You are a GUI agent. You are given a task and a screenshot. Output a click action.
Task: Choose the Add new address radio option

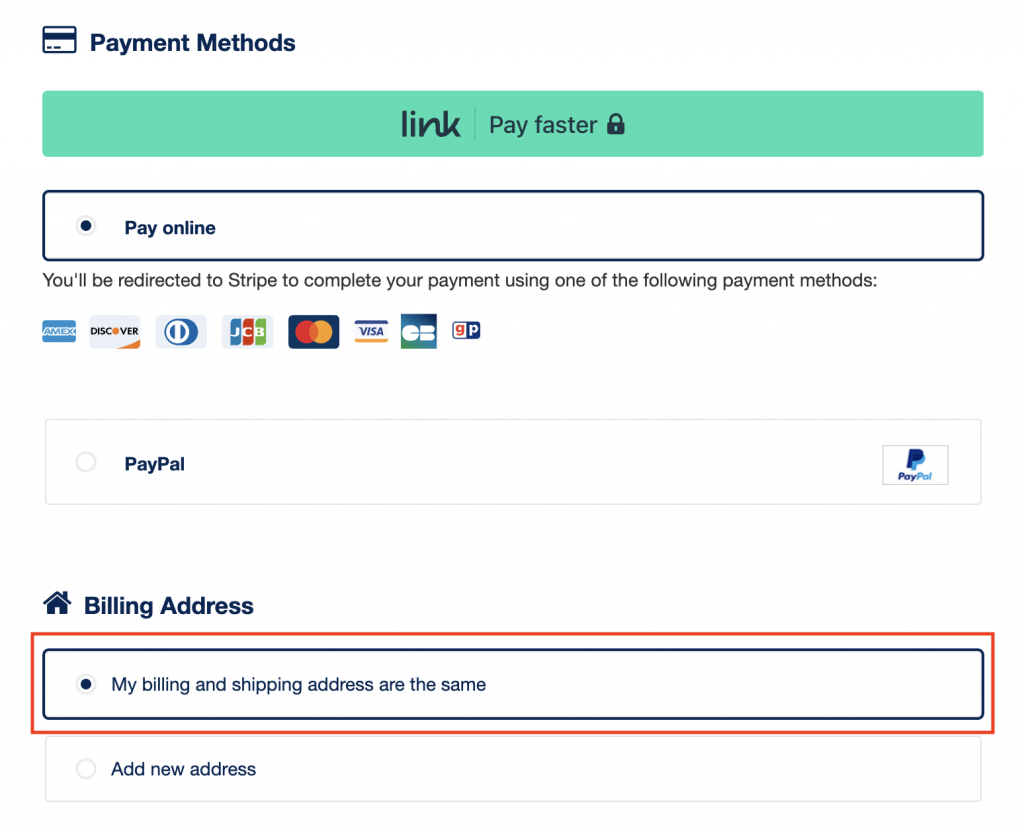click(x=86, y=768)
